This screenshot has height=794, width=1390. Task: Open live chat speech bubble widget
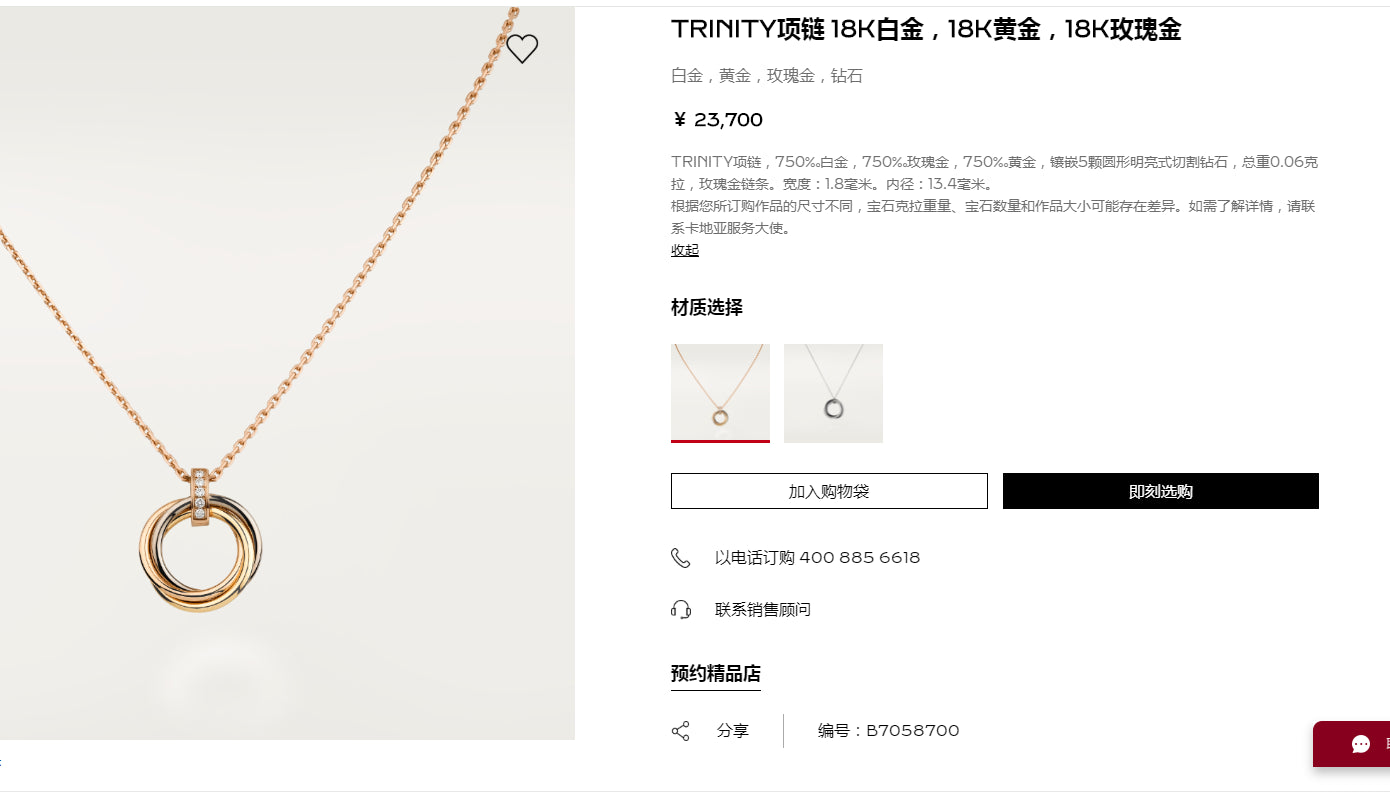coord(1361,744)
